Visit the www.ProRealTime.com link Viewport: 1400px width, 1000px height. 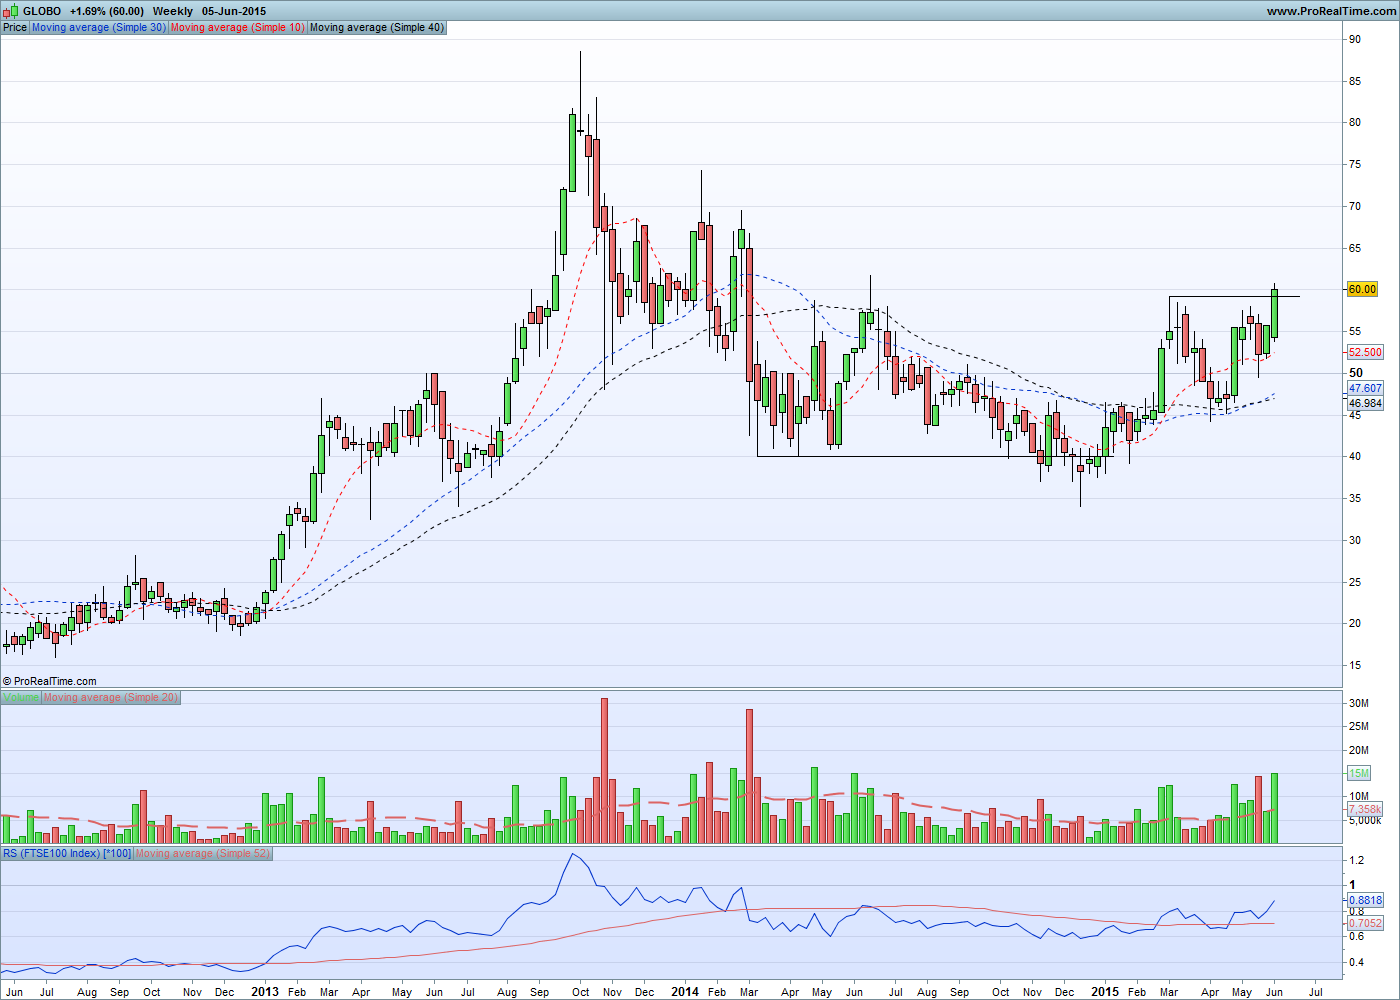pyautogui.click(x=1331, y=11)
